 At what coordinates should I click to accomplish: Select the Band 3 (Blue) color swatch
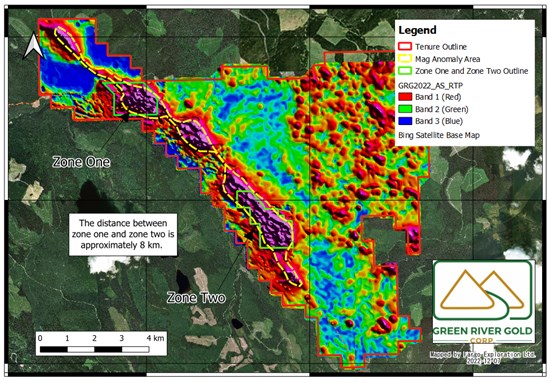coord(405,121)
